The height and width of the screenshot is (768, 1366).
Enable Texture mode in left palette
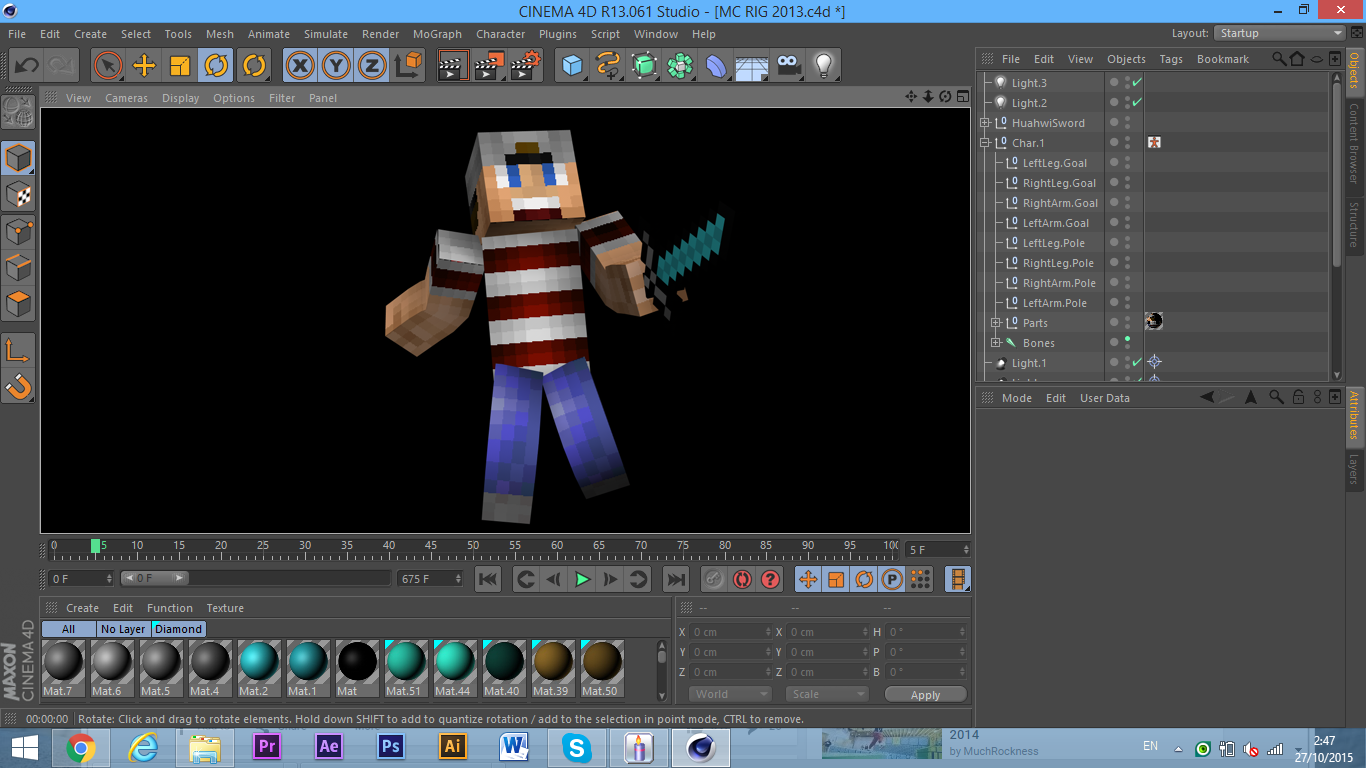click(18, 194)
